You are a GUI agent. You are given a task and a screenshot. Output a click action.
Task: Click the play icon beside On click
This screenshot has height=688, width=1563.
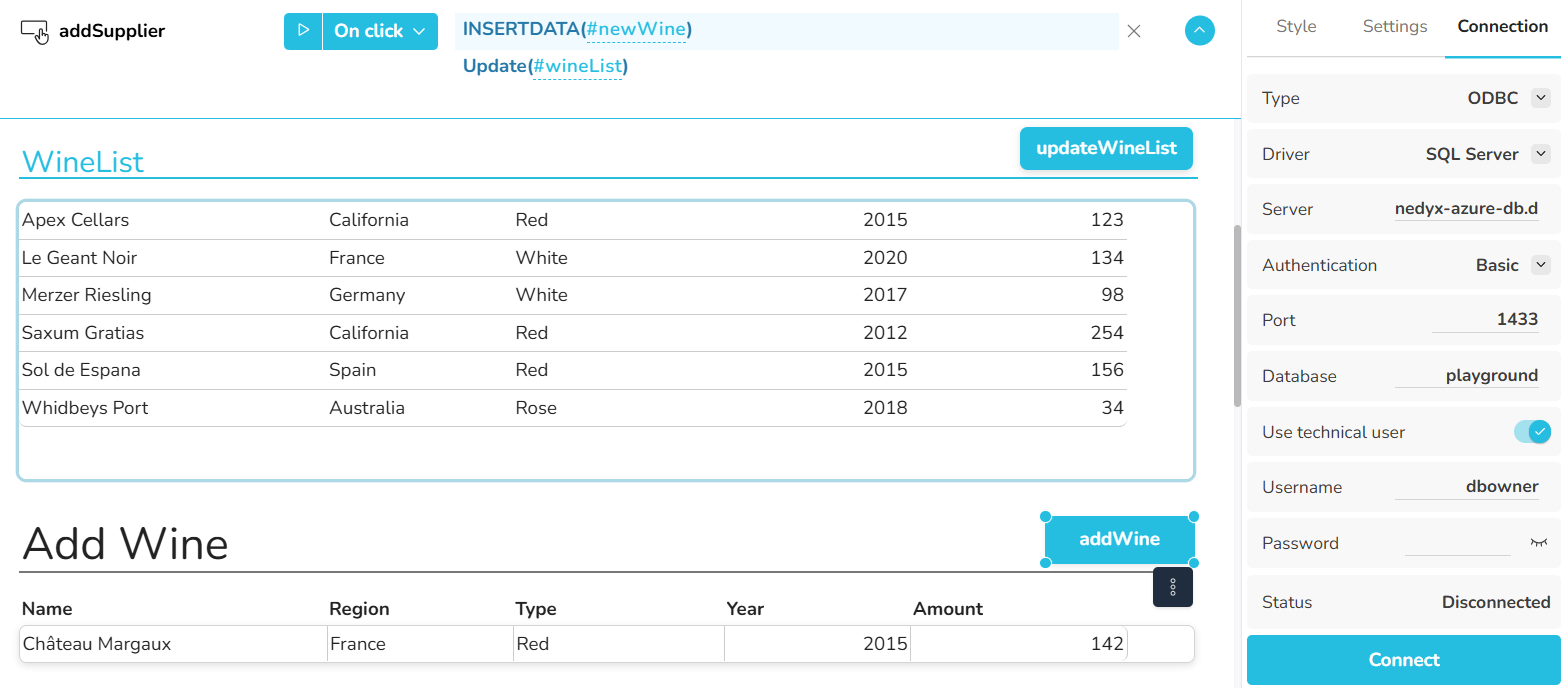tap(303, 31)
